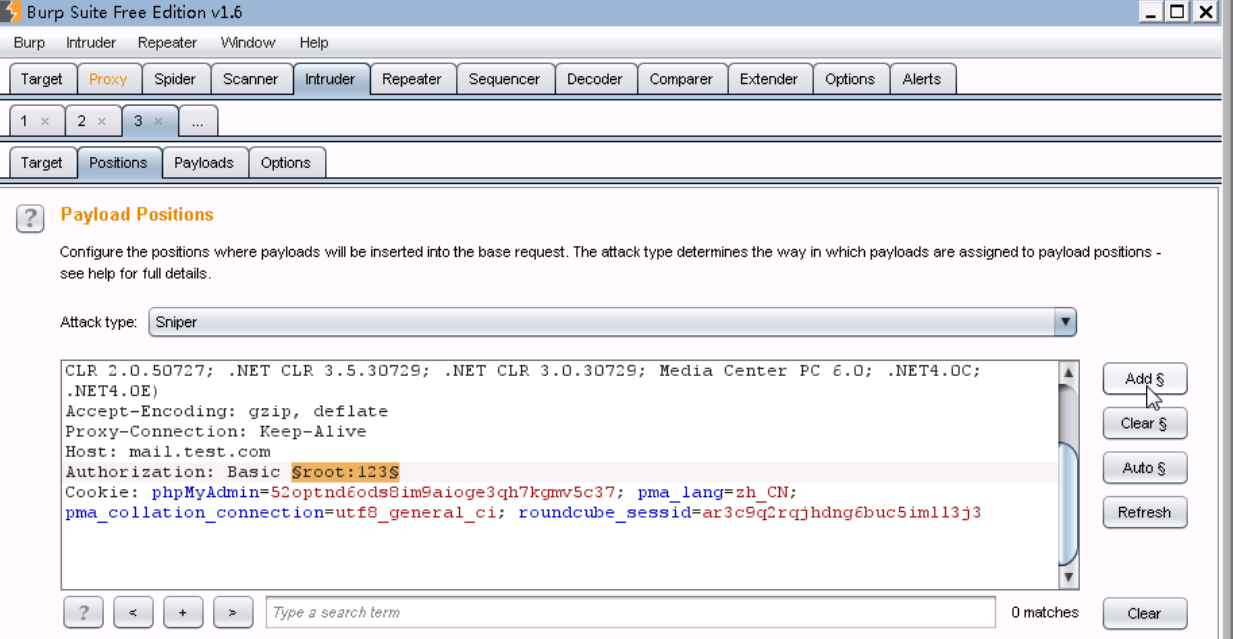Go to previous search match
Image resolution: width=1233 pixels, height=639 pixels.
(133, 613)
